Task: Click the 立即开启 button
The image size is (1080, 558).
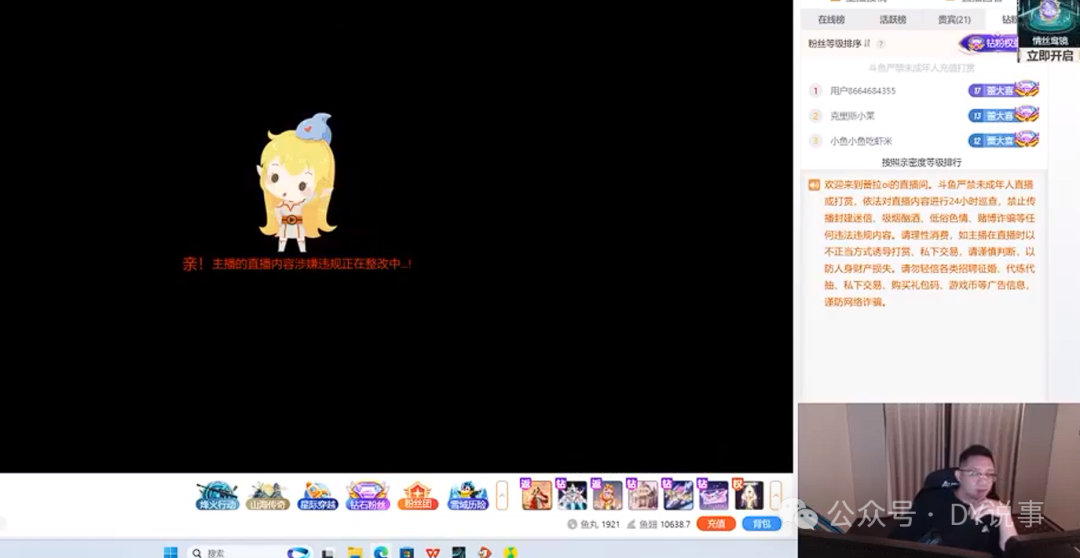Action: (x=1049, y=56)
